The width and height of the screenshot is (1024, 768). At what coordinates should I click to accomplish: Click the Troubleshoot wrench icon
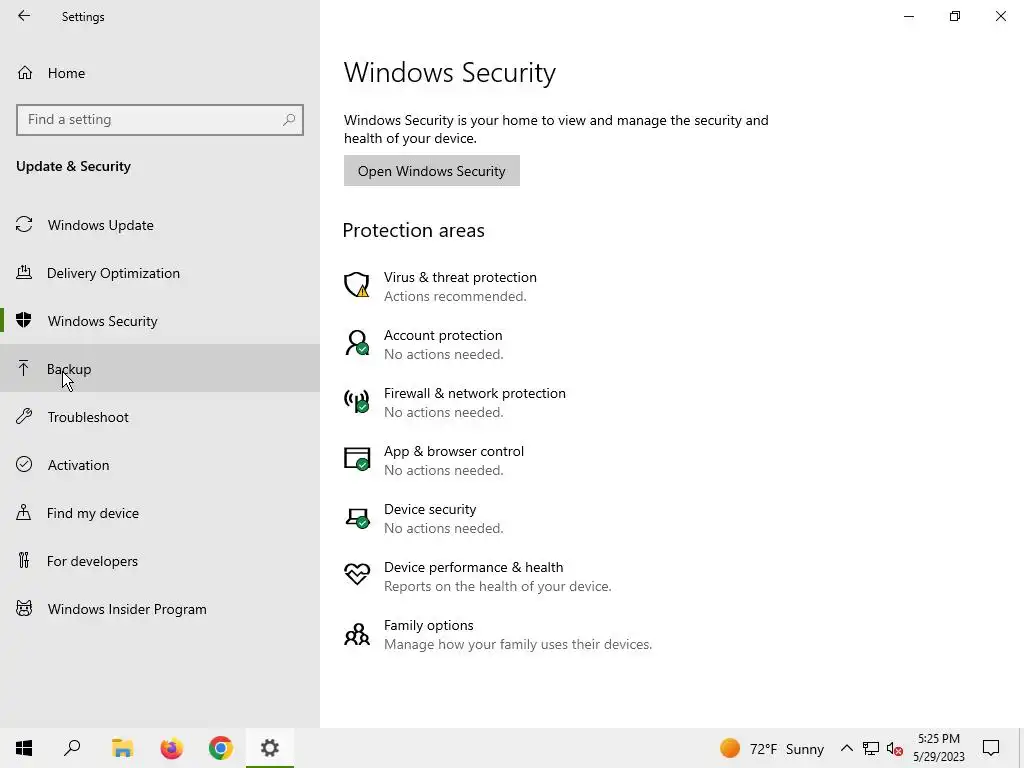coord(24,416)
